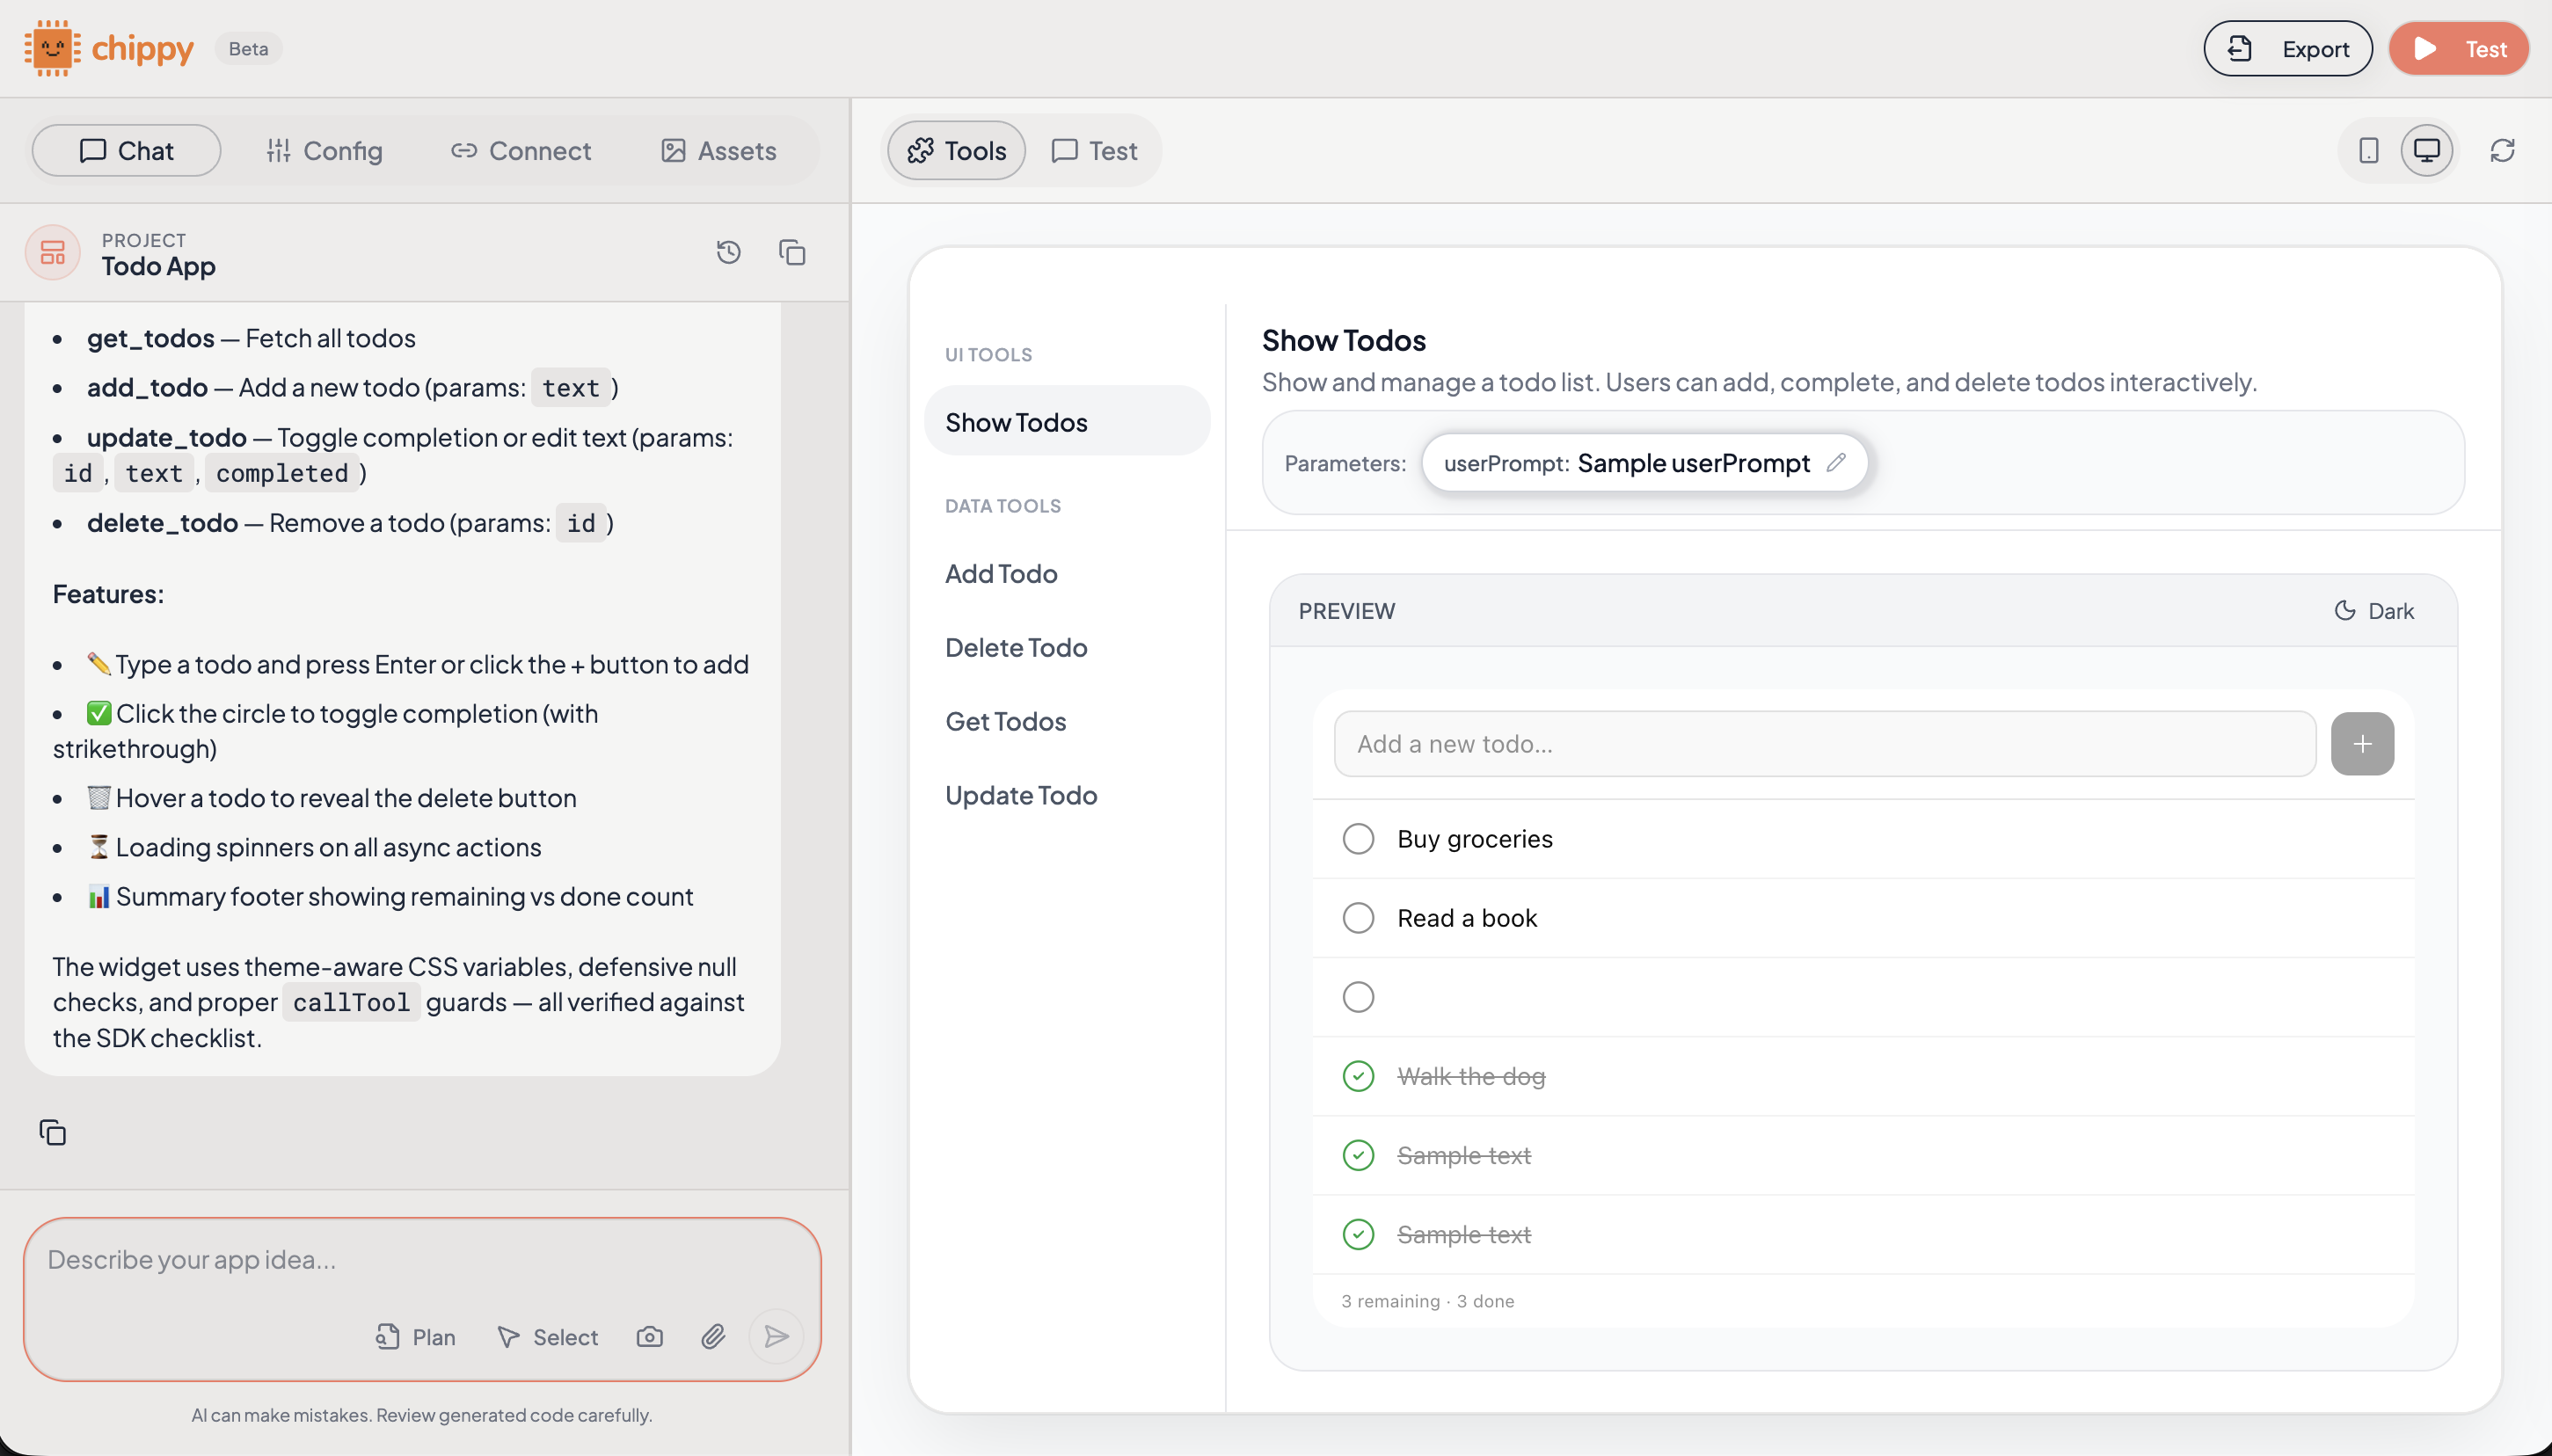Toggle Dark mode in the preview
This screenshot has width=2552, height=1456.
[2374, 611]
